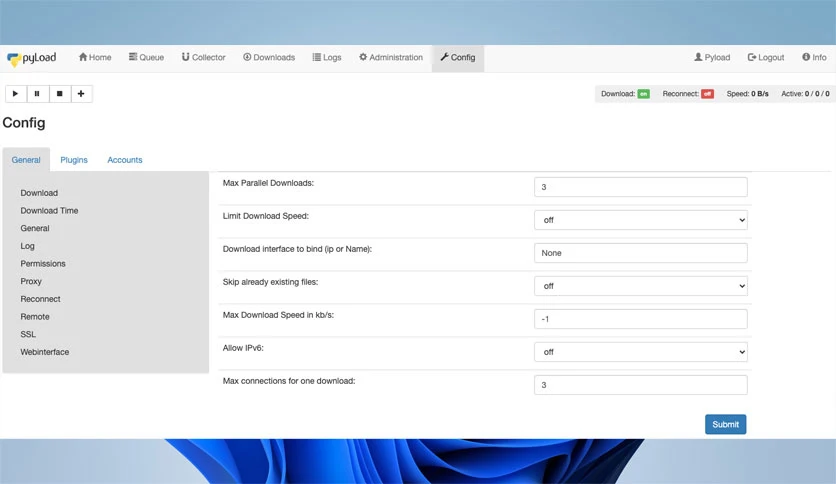Click the Allow IPv6 label
Image resolution: width=836 pixels, height=484 pixels.
click(x=243, y=348)
